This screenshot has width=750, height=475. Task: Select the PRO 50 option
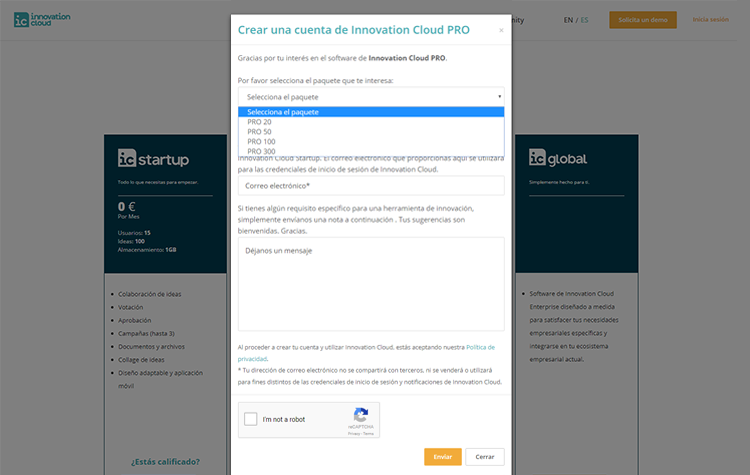pyautogui.click(x=371, y=132)
